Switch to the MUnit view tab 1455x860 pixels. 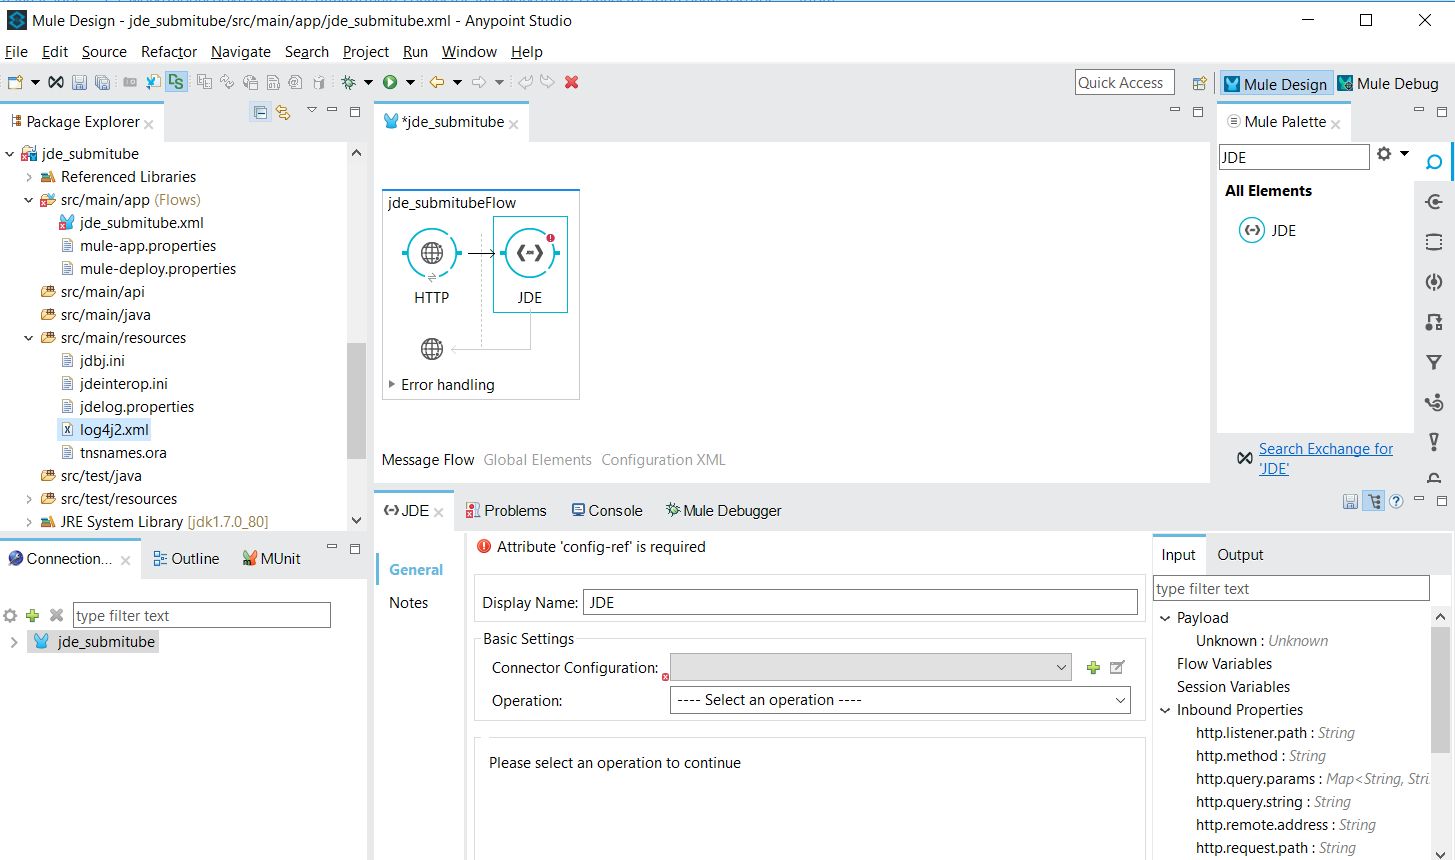pyautogui.click(x=271, y=559)
